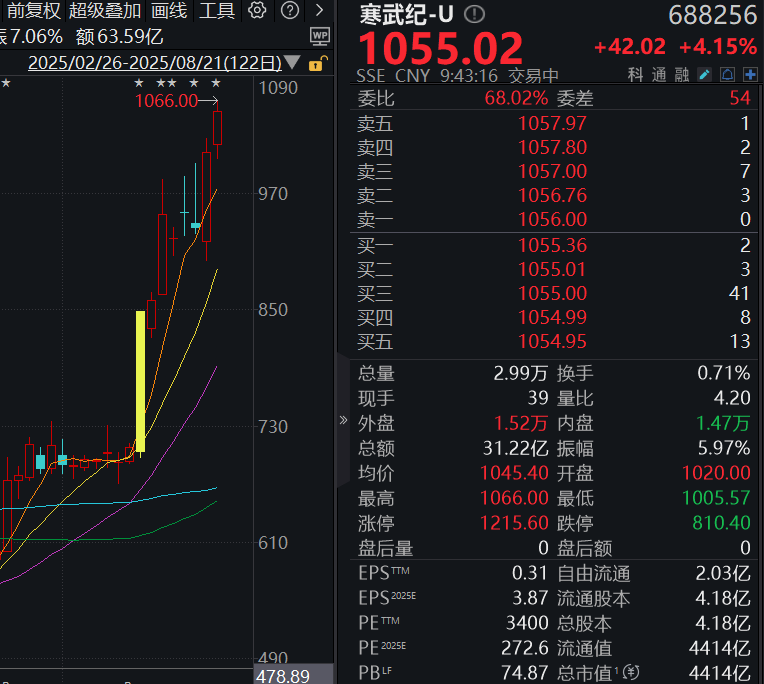Screen dimensions: 764x684
Task: Click the 科 tag label
Action: pos(635,75)
